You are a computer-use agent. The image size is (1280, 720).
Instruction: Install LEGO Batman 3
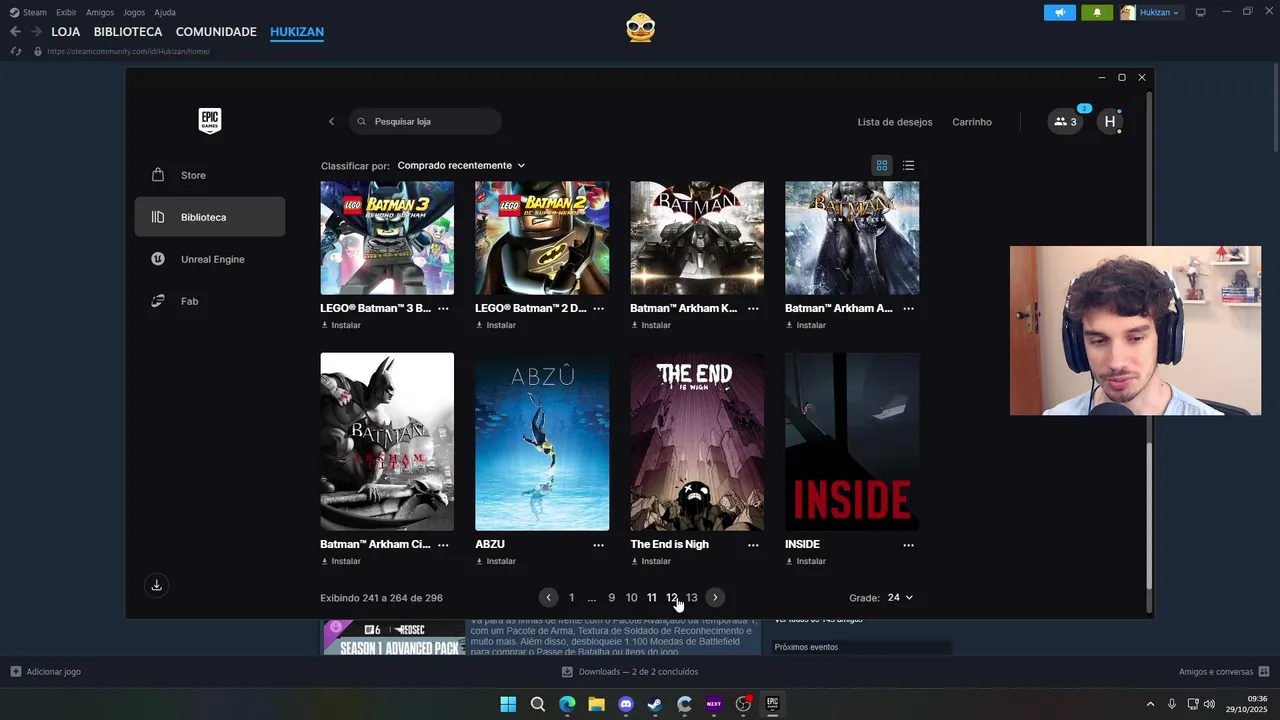point(341,325)
